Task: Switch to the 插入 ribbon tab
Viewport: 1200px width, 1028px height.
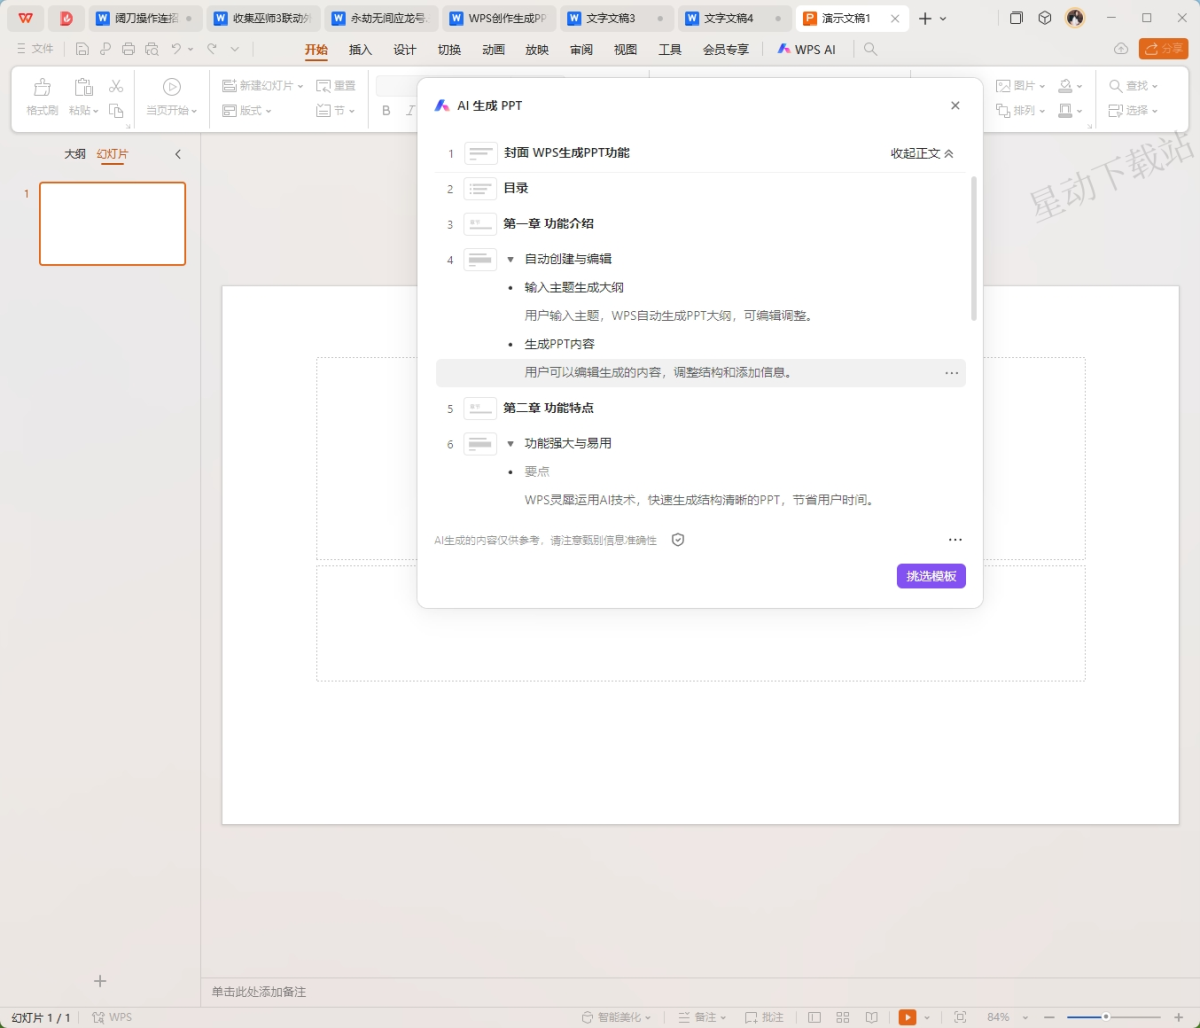Action: pyautogui.click(x=360, y=49)
